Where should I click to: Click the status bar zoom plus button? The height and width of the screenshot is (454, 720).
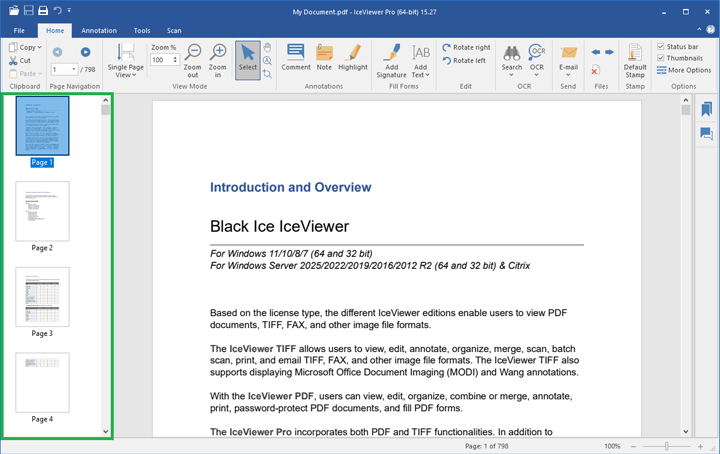click(700, 446)
